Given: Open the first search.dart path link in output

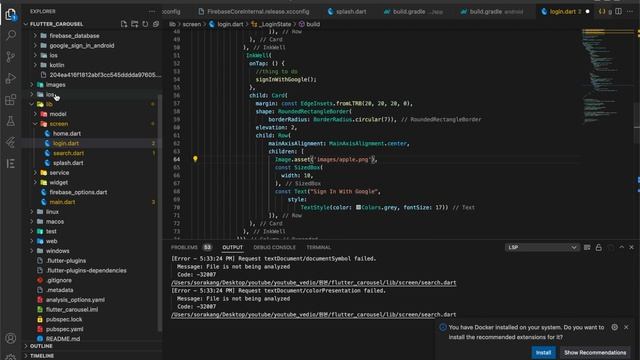Looking at the screenshot, I should [313, 282].
